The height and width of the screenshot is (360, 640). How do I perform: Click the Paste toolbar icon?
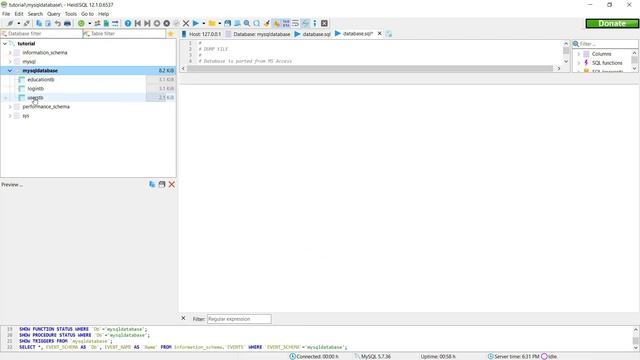coord(48,24)
